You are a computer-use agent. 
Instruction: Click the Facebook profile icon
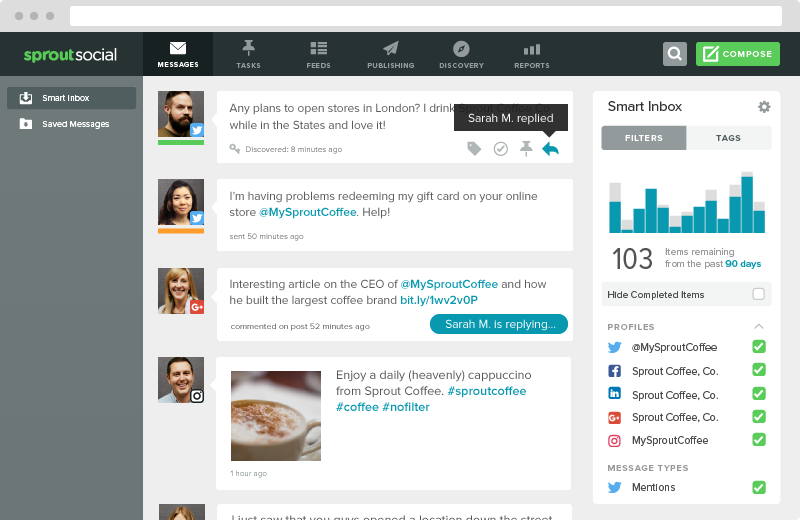[614, 371]
